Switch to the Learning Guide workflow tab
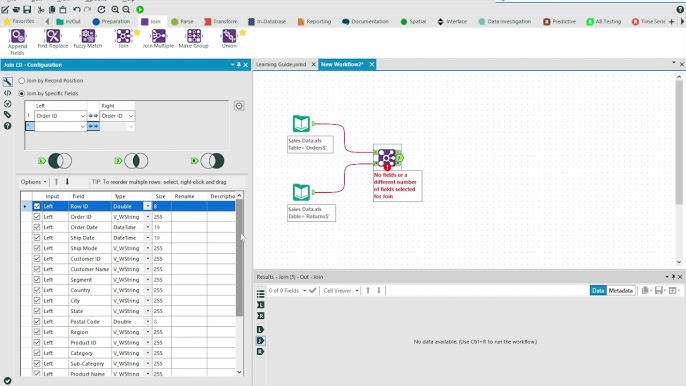 click(281, 64)
